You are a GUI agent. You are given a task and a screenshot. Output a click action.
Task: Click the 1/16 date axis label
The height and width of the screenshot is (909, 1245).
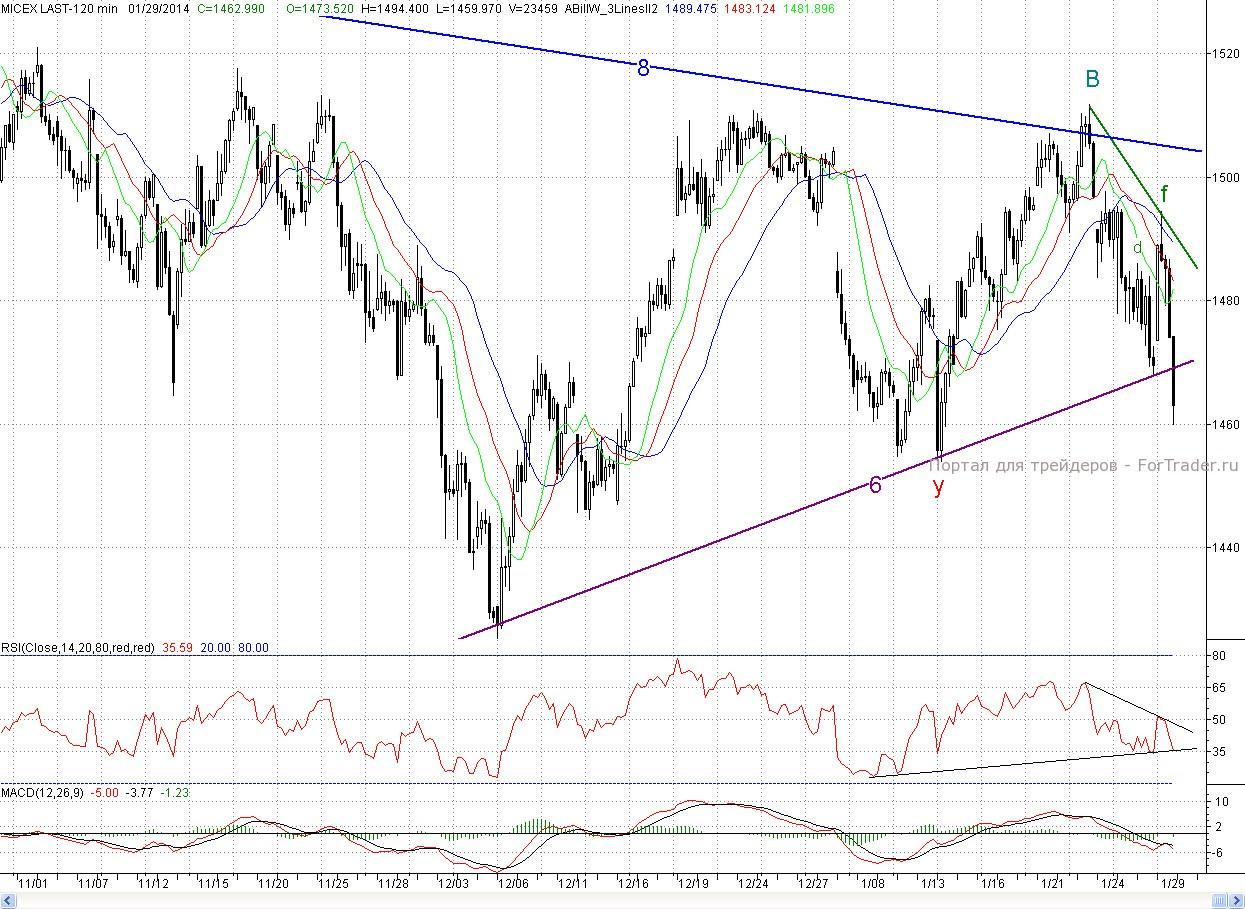(992, 884)
